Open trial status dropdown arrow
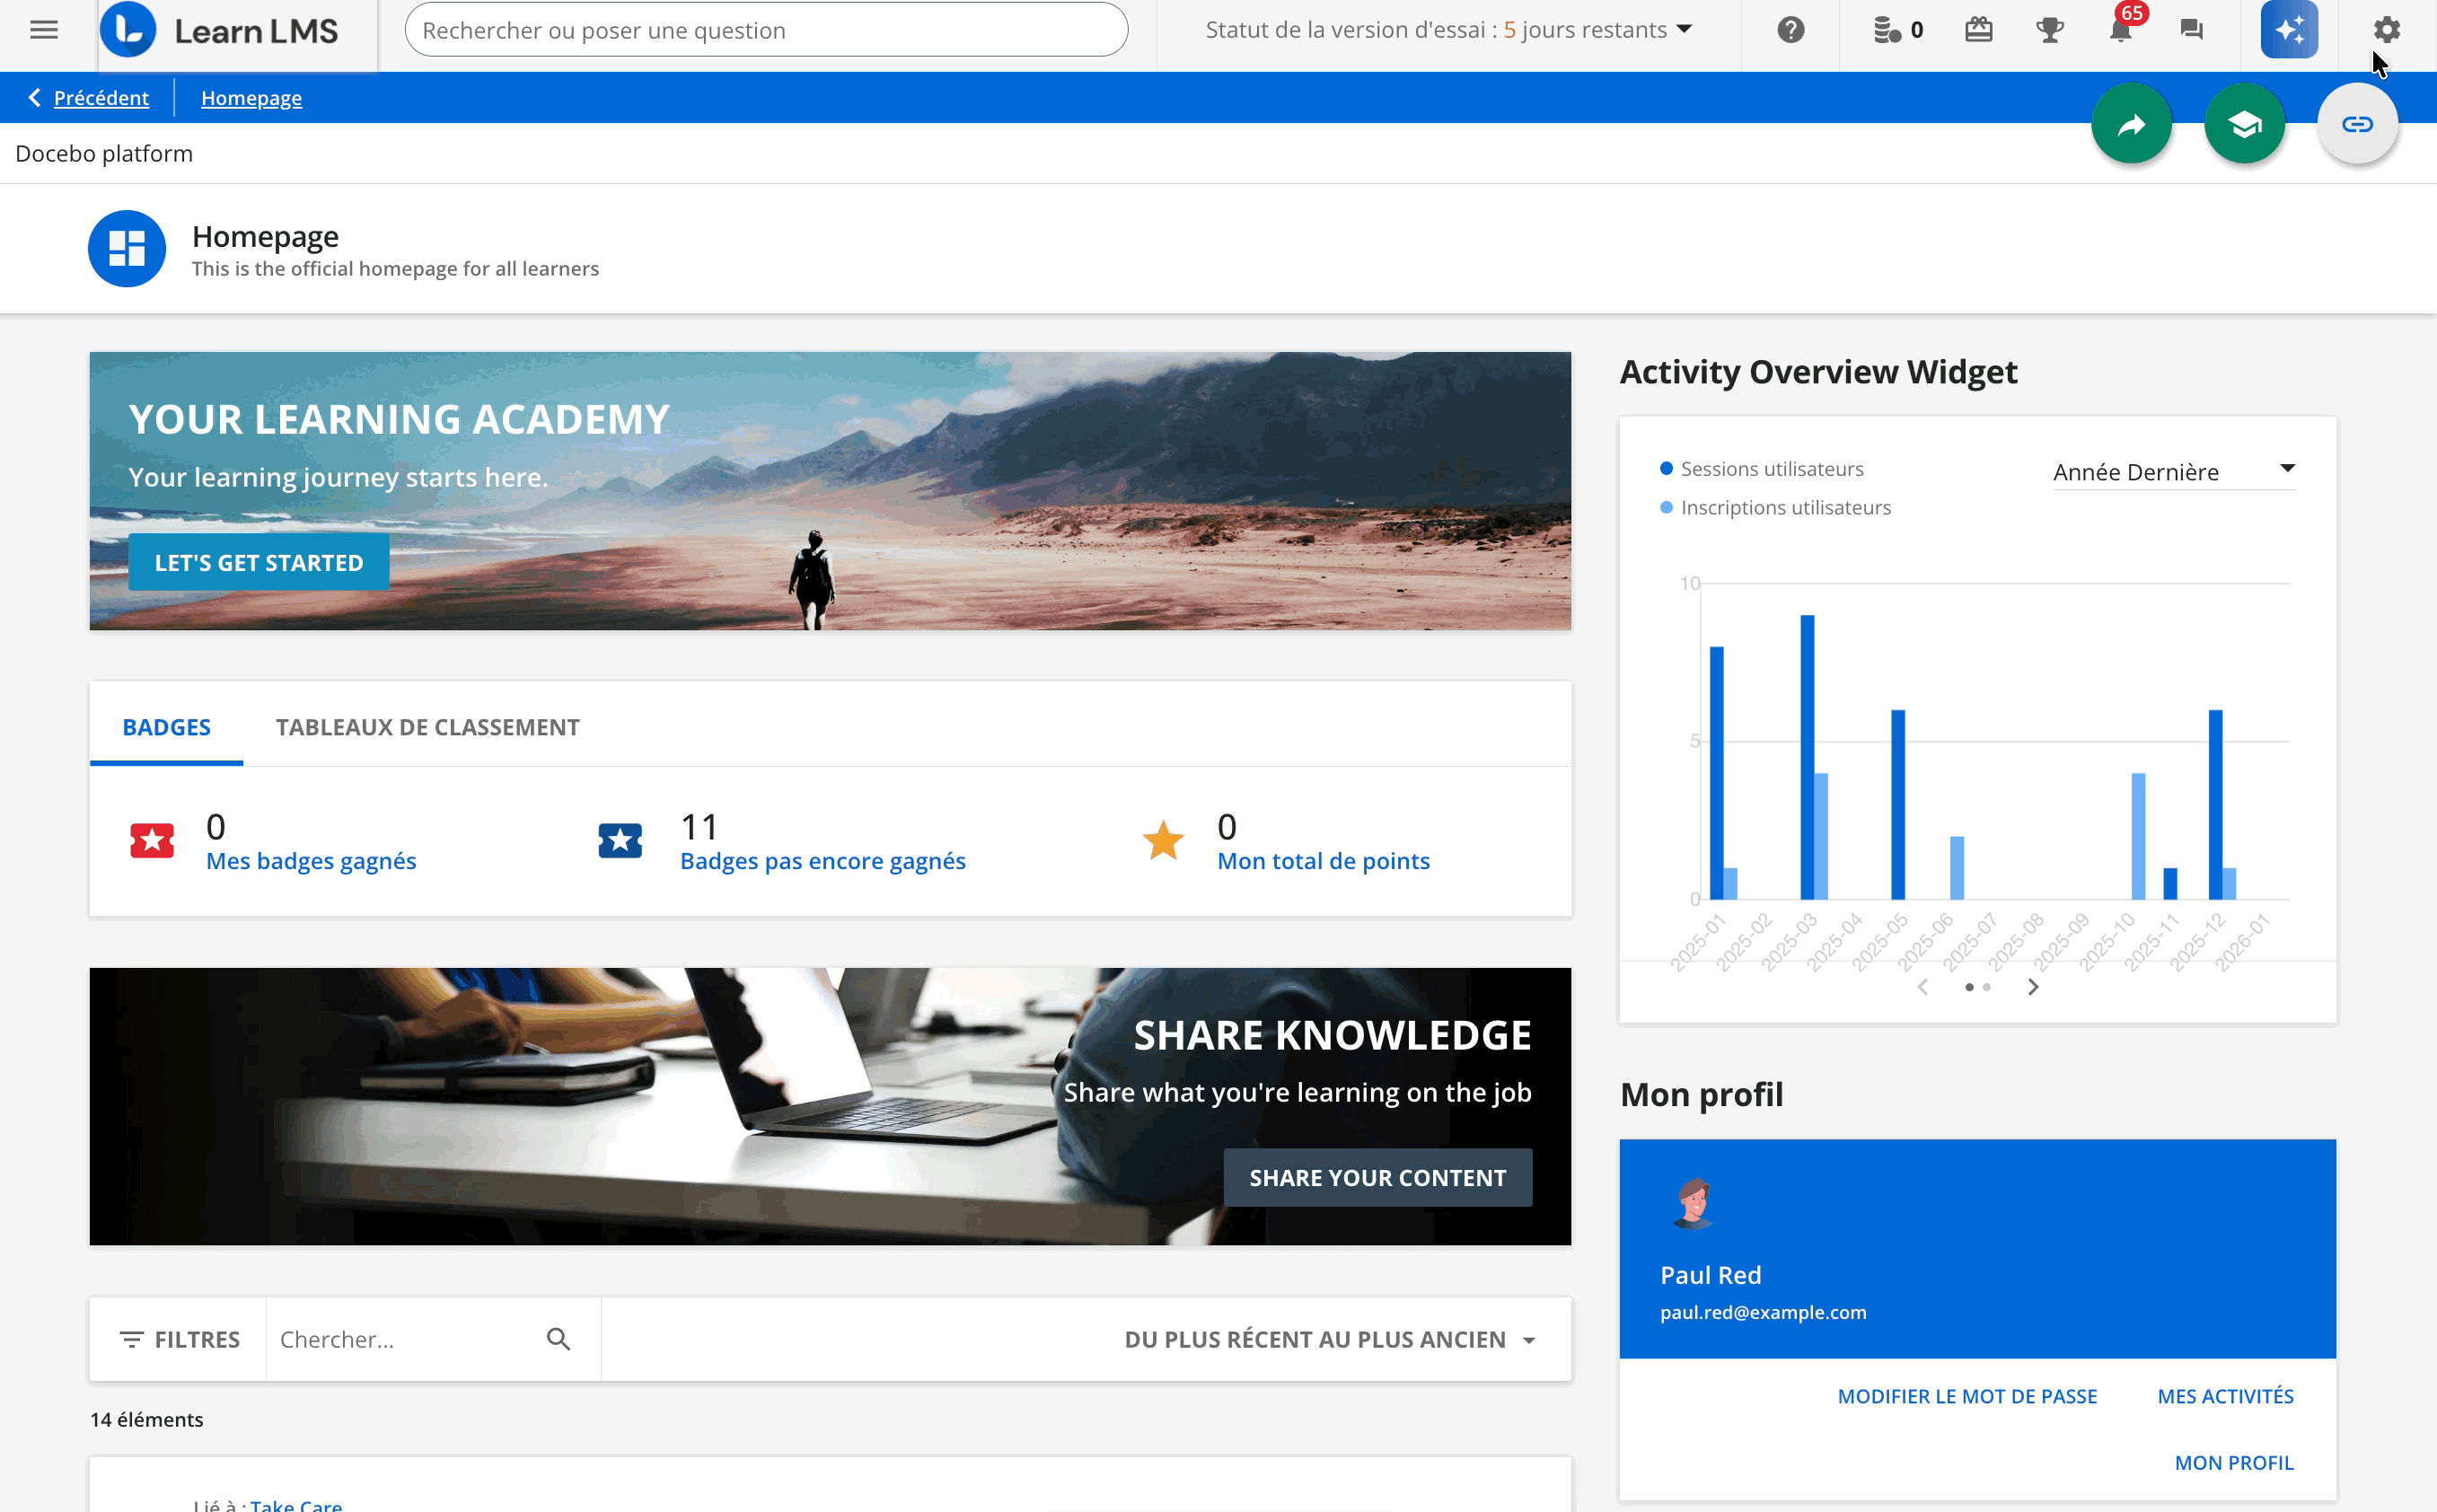The image size is (2437, 1512). (1684, 30)
